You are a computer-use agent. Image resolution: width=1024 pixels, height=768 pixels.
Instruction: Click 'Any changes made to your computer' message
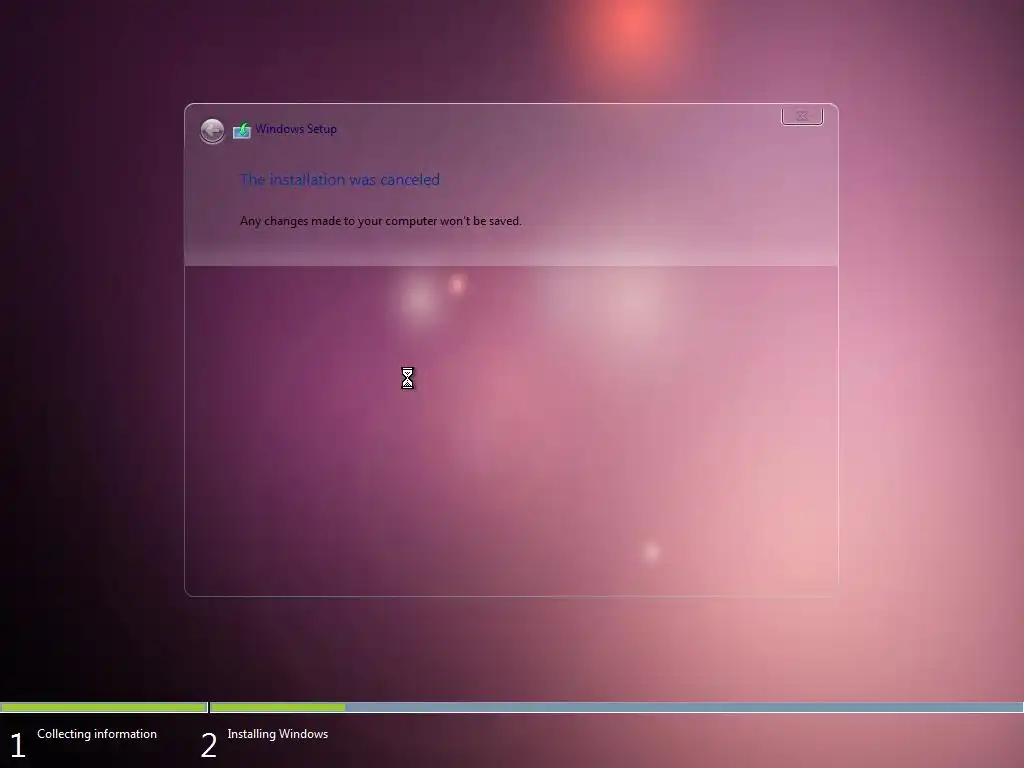[x=381, y=221]
